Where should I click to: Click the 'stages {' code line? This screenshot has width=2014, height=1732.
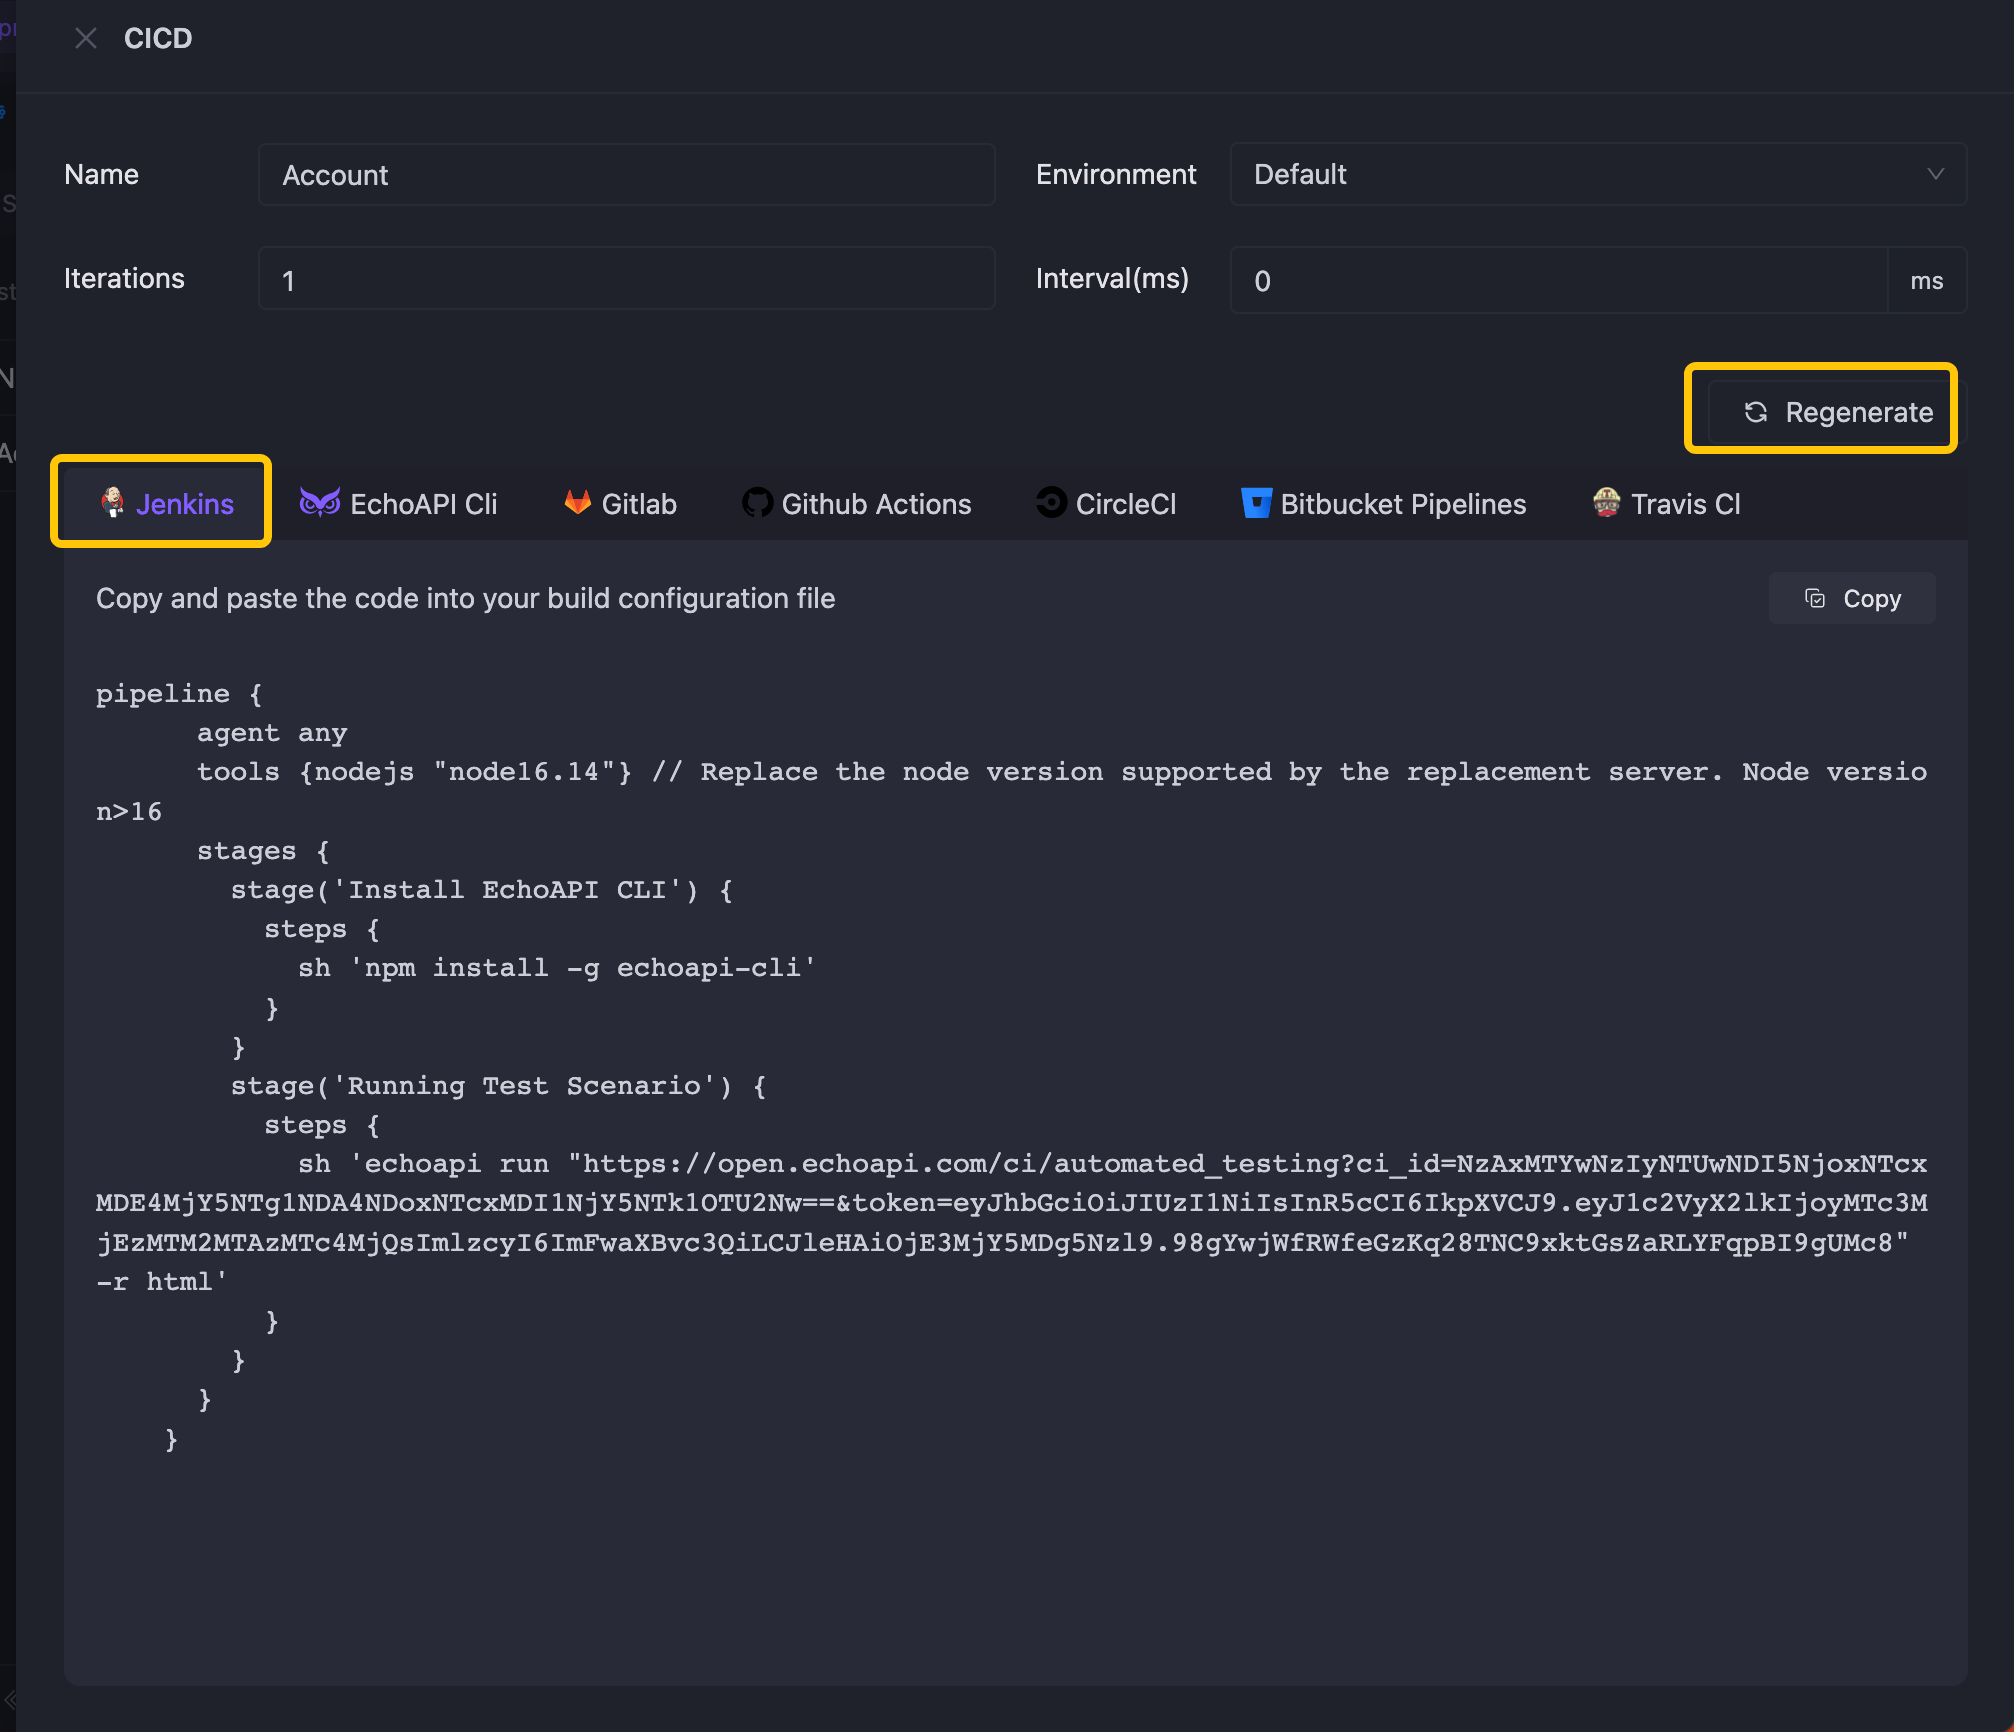coord(263,851)
